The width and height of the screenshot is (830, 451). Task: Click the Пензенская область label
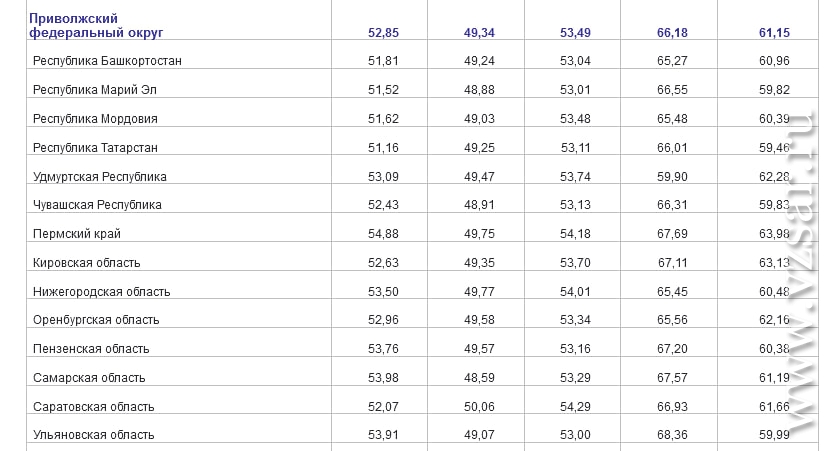coord(91,349)
